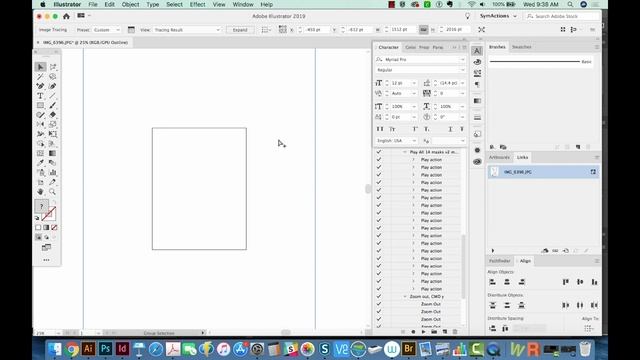
Task: Toggle checkmark of second Play action item
Action: click(379, 167)
